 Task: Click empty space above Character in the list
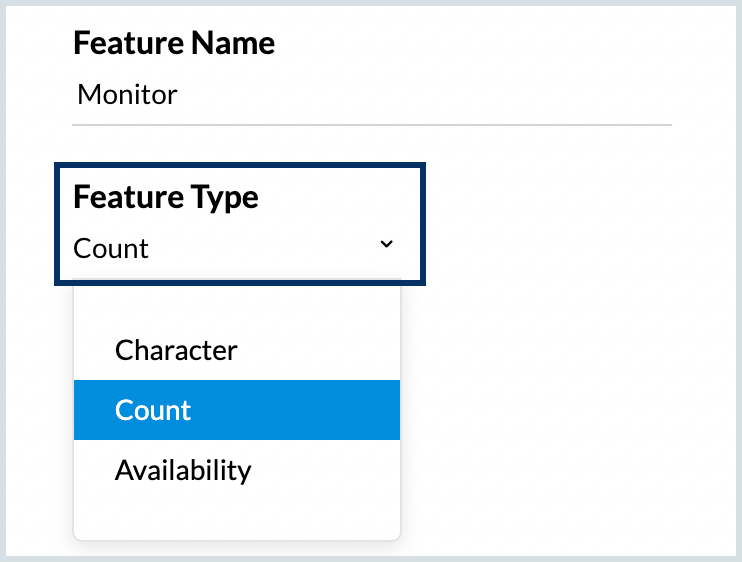point(236,305)
